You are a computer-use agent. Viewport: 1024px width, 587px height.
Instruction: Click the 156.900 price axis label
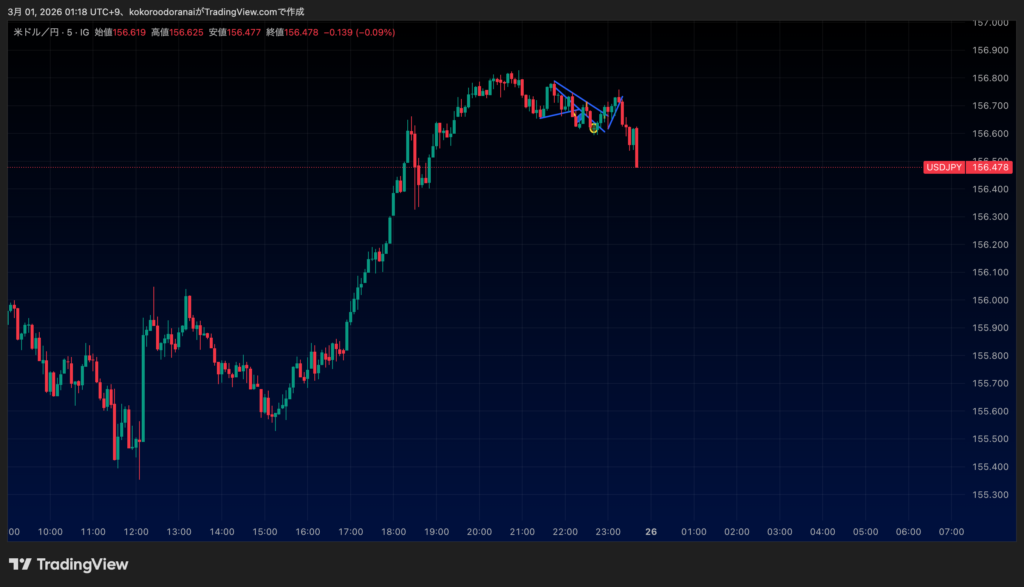pyautogui.click(x=990, y=50)
